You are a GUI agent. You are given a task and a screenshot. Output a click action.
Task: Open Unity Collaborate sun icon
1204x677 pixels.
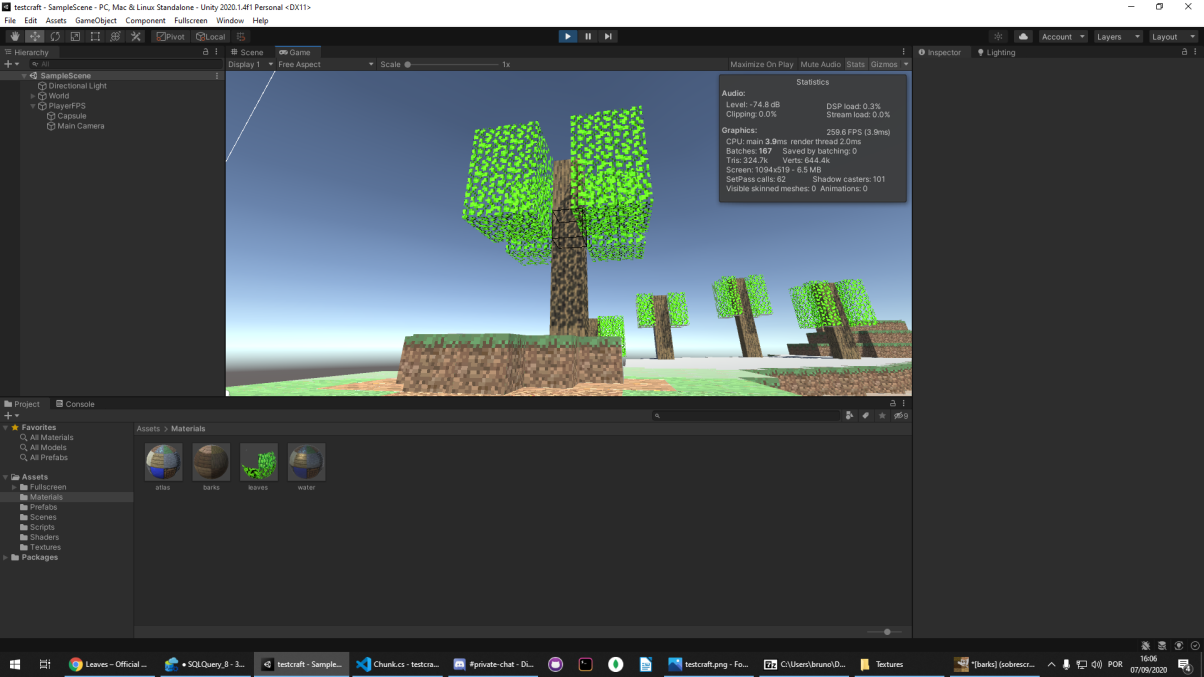[998, 36]
